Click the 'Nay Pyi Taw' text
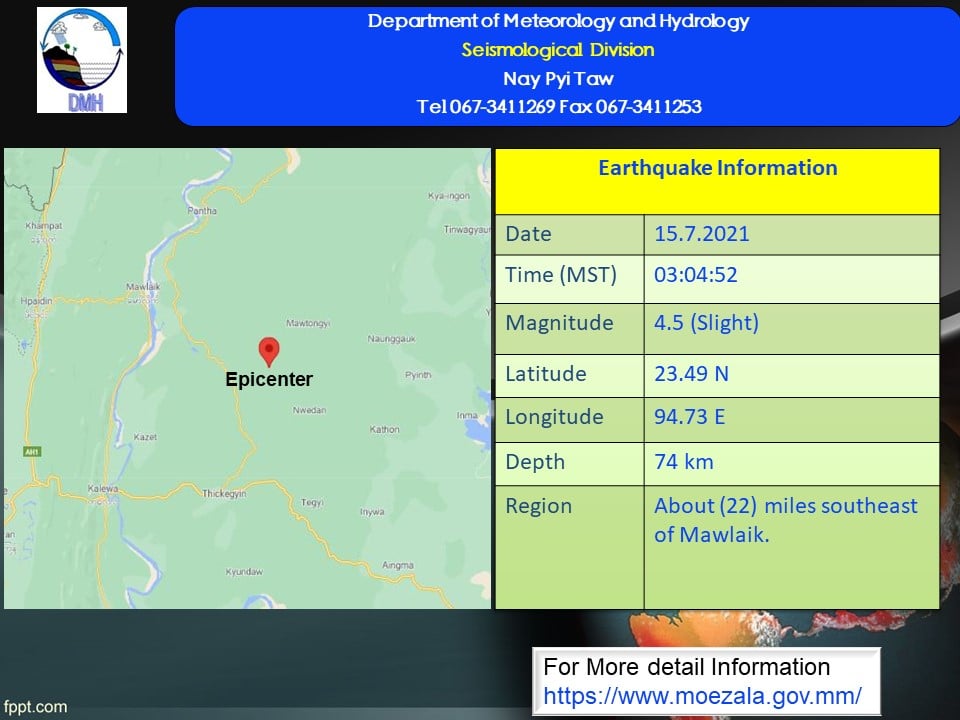960x720 pixels. click(x=558, y=78)
